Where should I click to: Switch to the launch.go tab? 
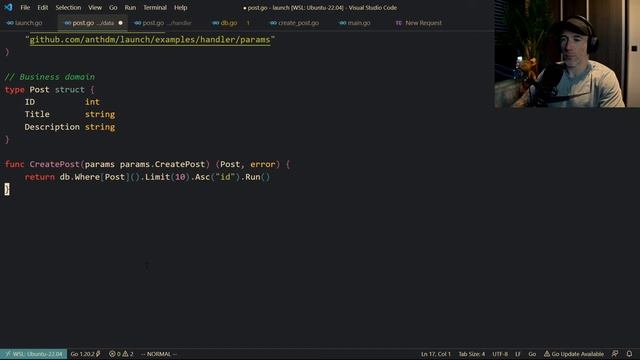[x=29, y=23]
